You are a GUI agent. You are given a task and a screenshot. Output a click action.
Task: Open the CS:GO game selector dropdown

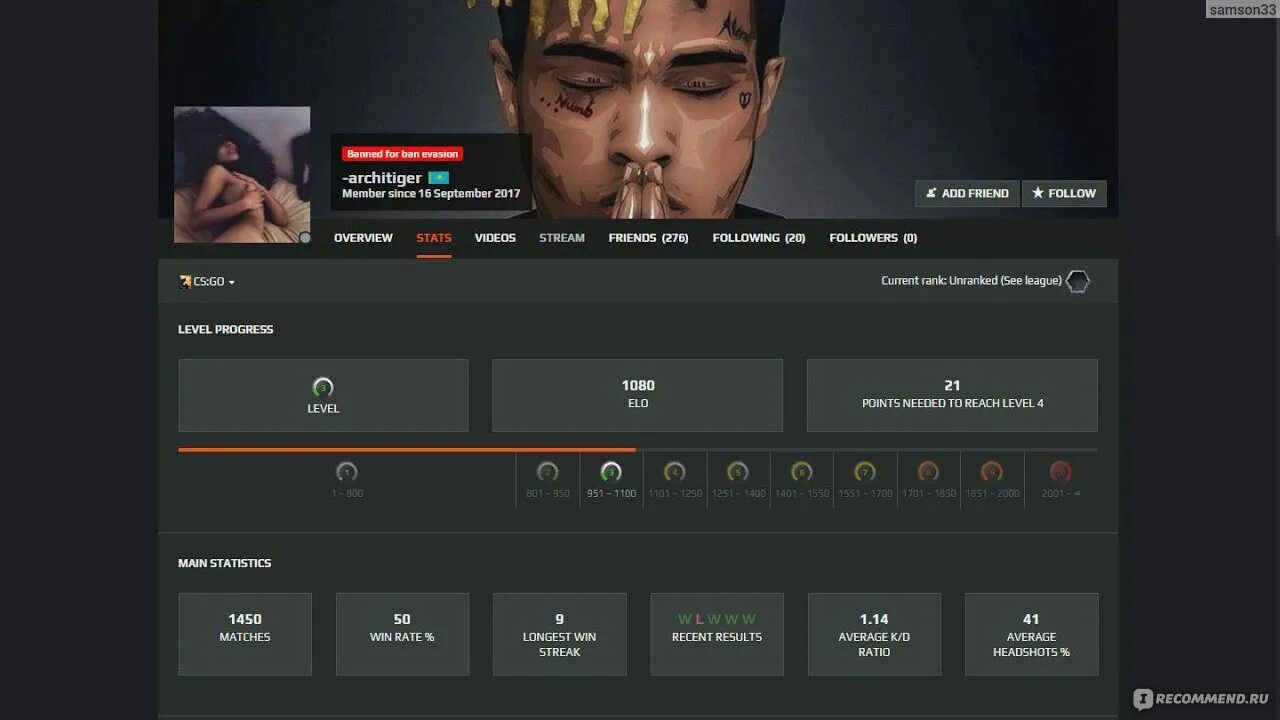tap(207, 282)
